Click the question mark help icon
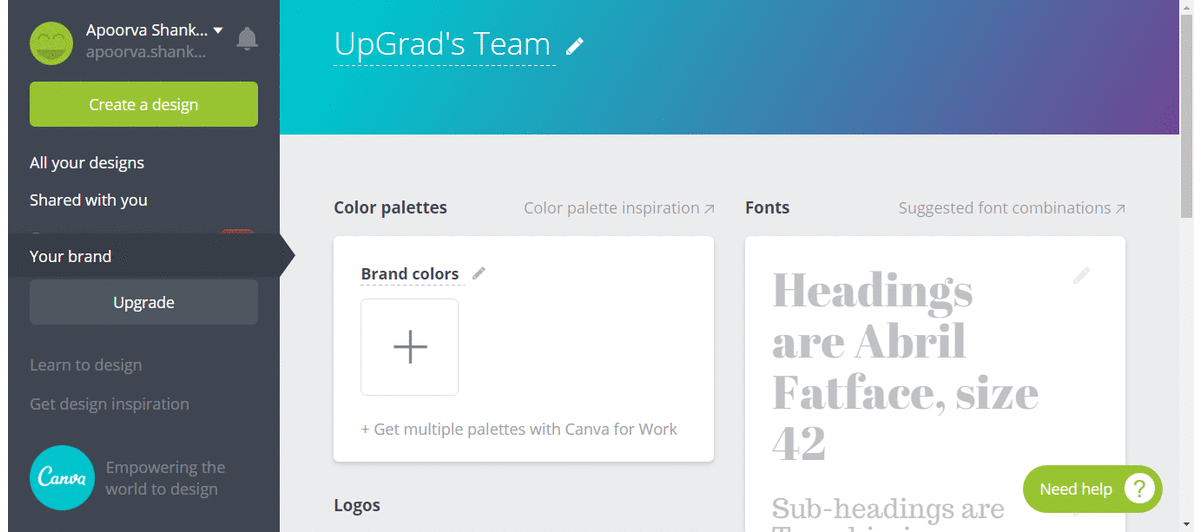Screen dimensions: 1202x532 point(1139,489)
